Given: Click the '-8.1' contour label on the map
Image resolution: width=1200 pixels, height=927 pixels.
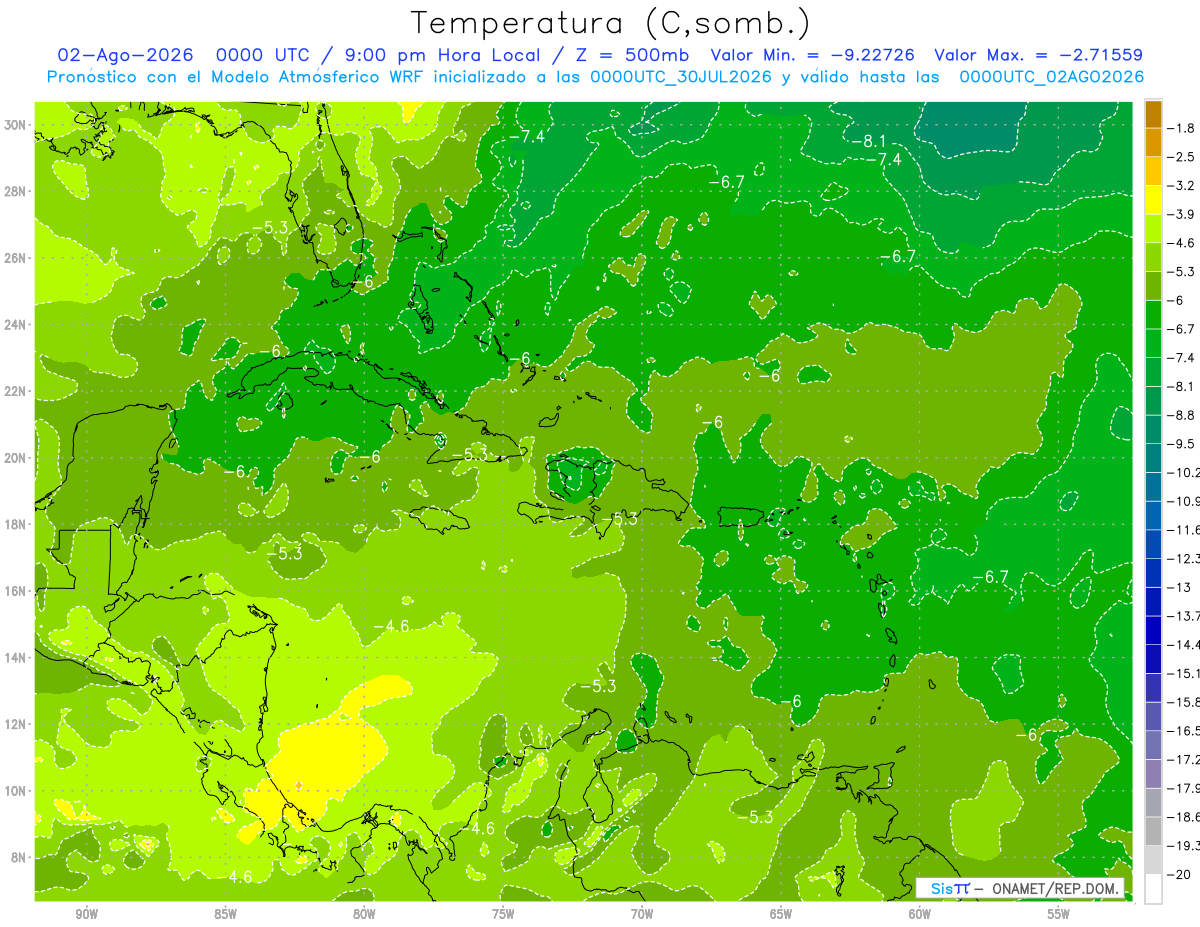Looking at the screenshot, I should (868, 140).
